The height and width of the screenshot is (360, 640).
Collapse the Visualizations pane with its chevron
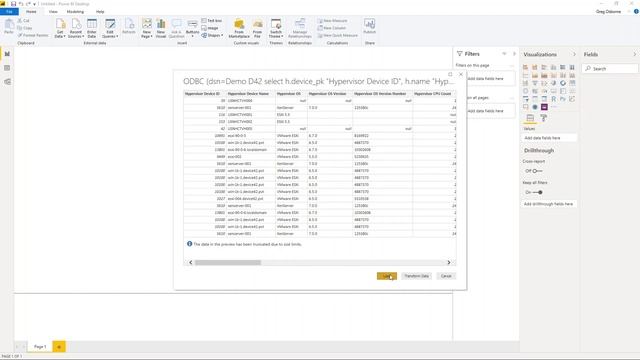tap(574, 54)
